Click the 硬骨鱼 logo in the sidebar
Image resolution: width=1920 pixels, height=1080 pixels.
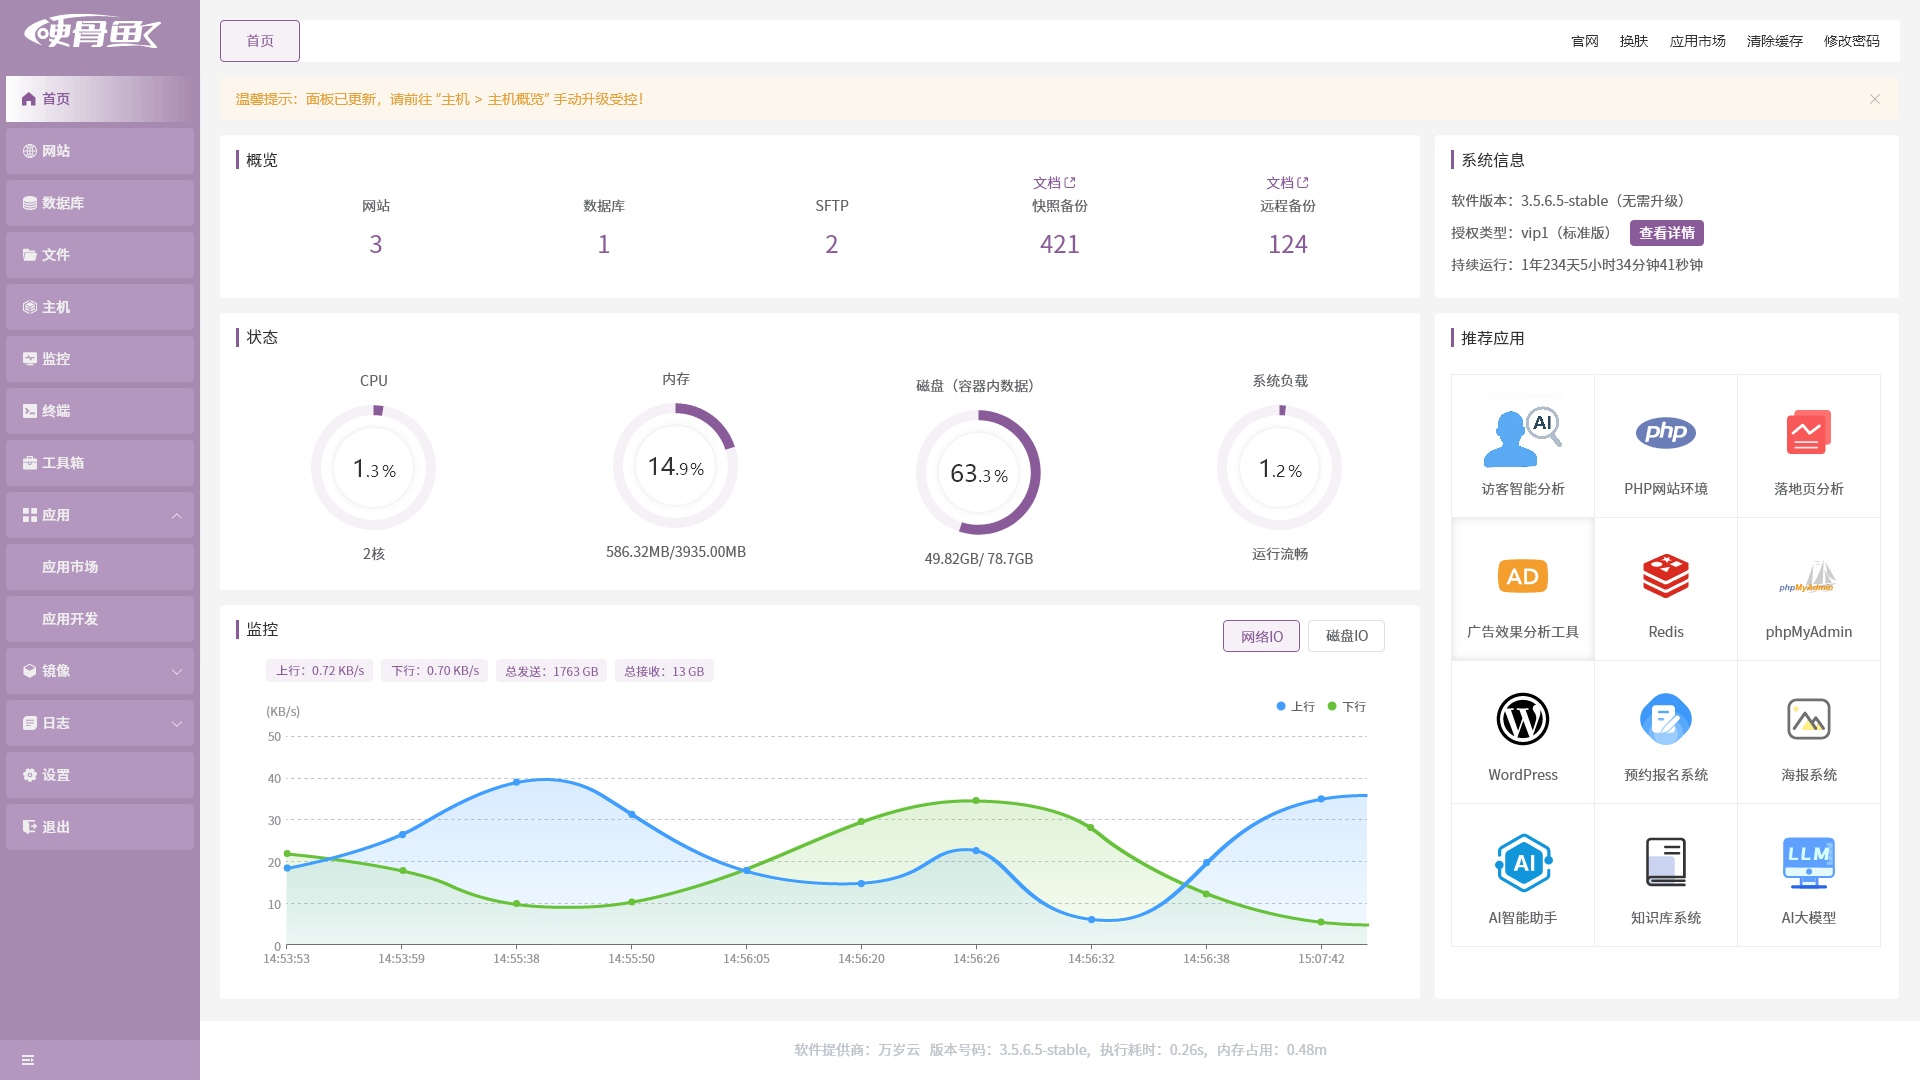pyautogui.click(x=92, y=33)
